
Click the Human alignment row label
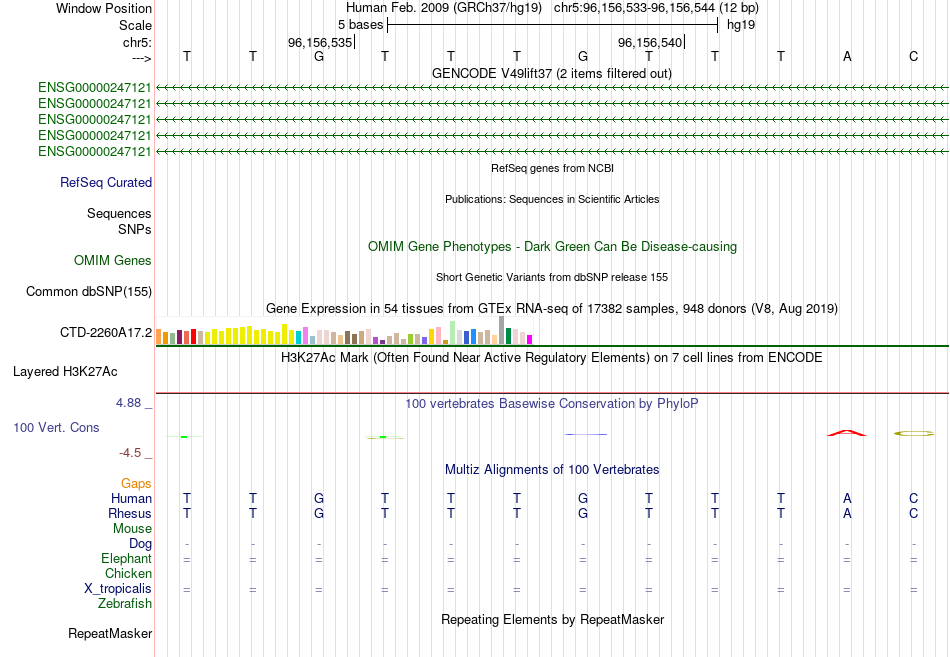[131, 498]
